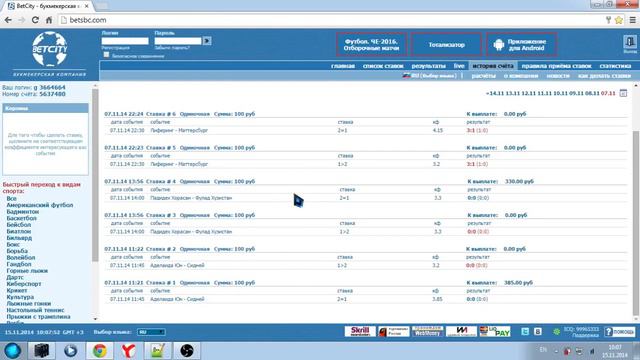The height and width of the screenshot is (360, 640).
Task: Click payout '385.00 руб' of bet 1
Action: (x=518, y=282)
